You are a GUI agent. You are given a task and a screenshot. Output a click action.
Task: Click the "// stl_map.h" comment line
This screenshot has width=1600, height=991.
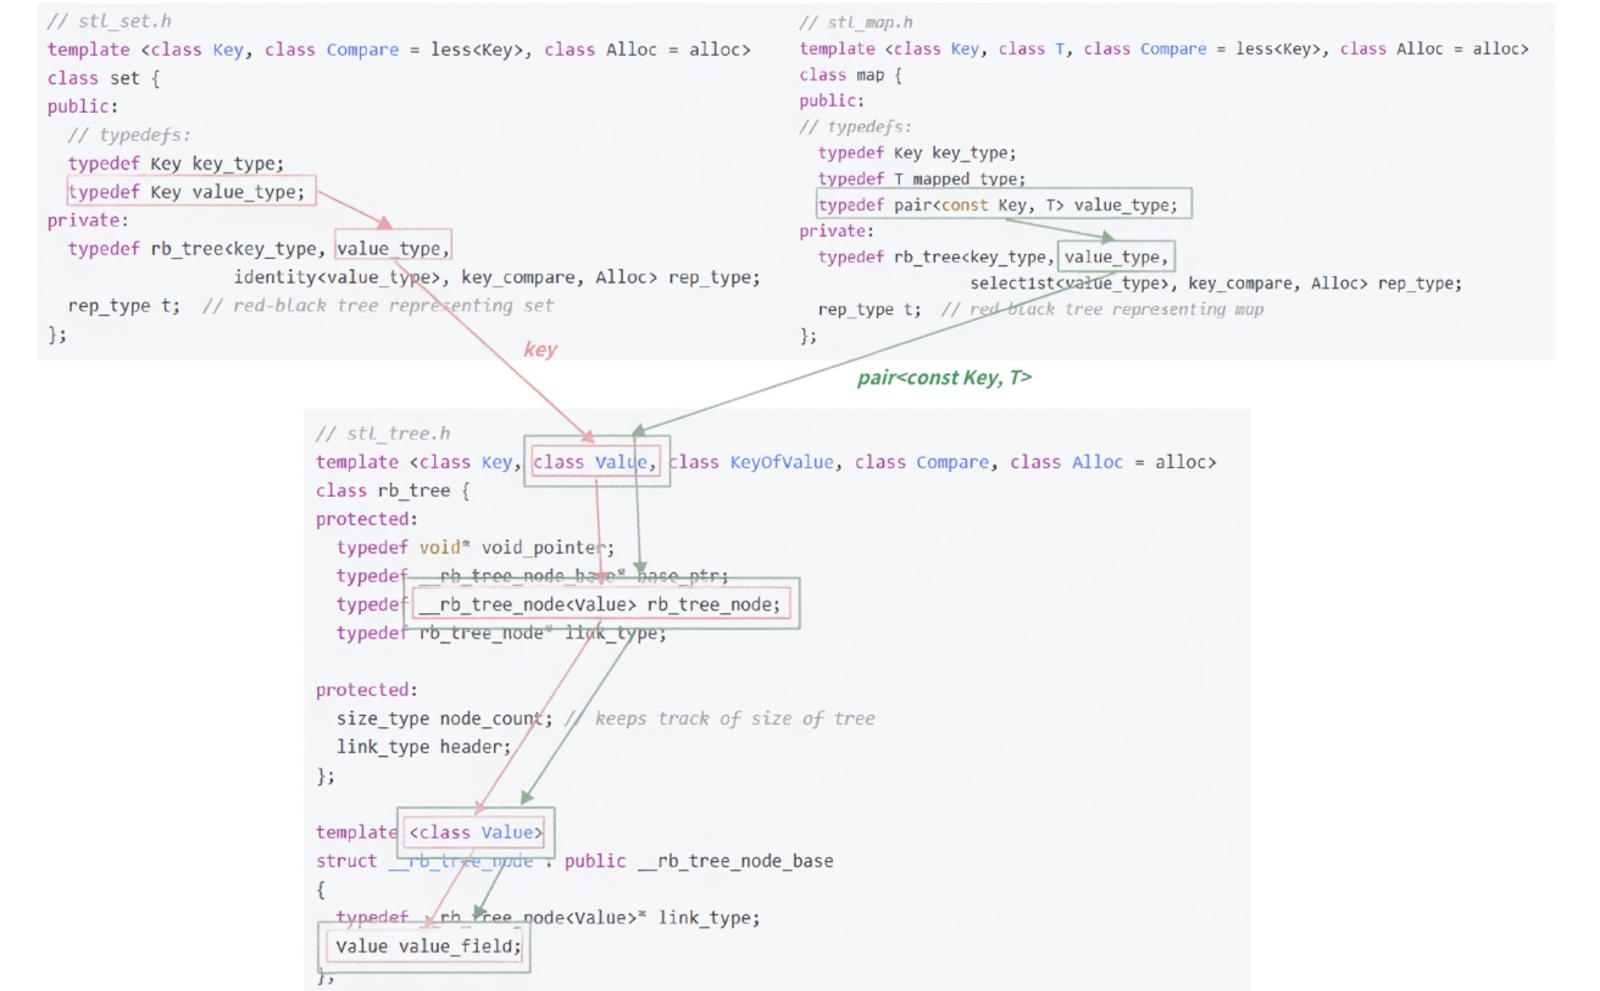tap(856, 22)
